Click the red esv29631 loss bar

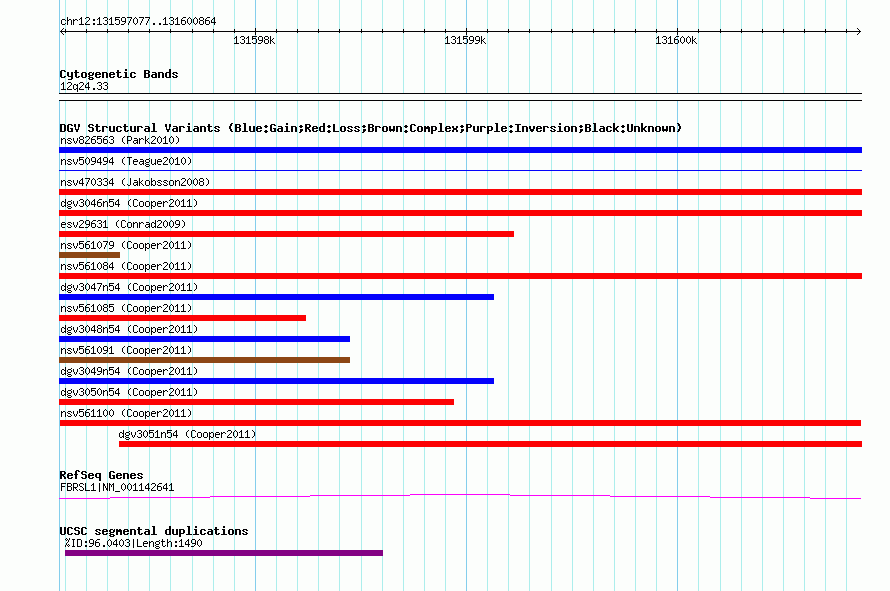[287, 234]
